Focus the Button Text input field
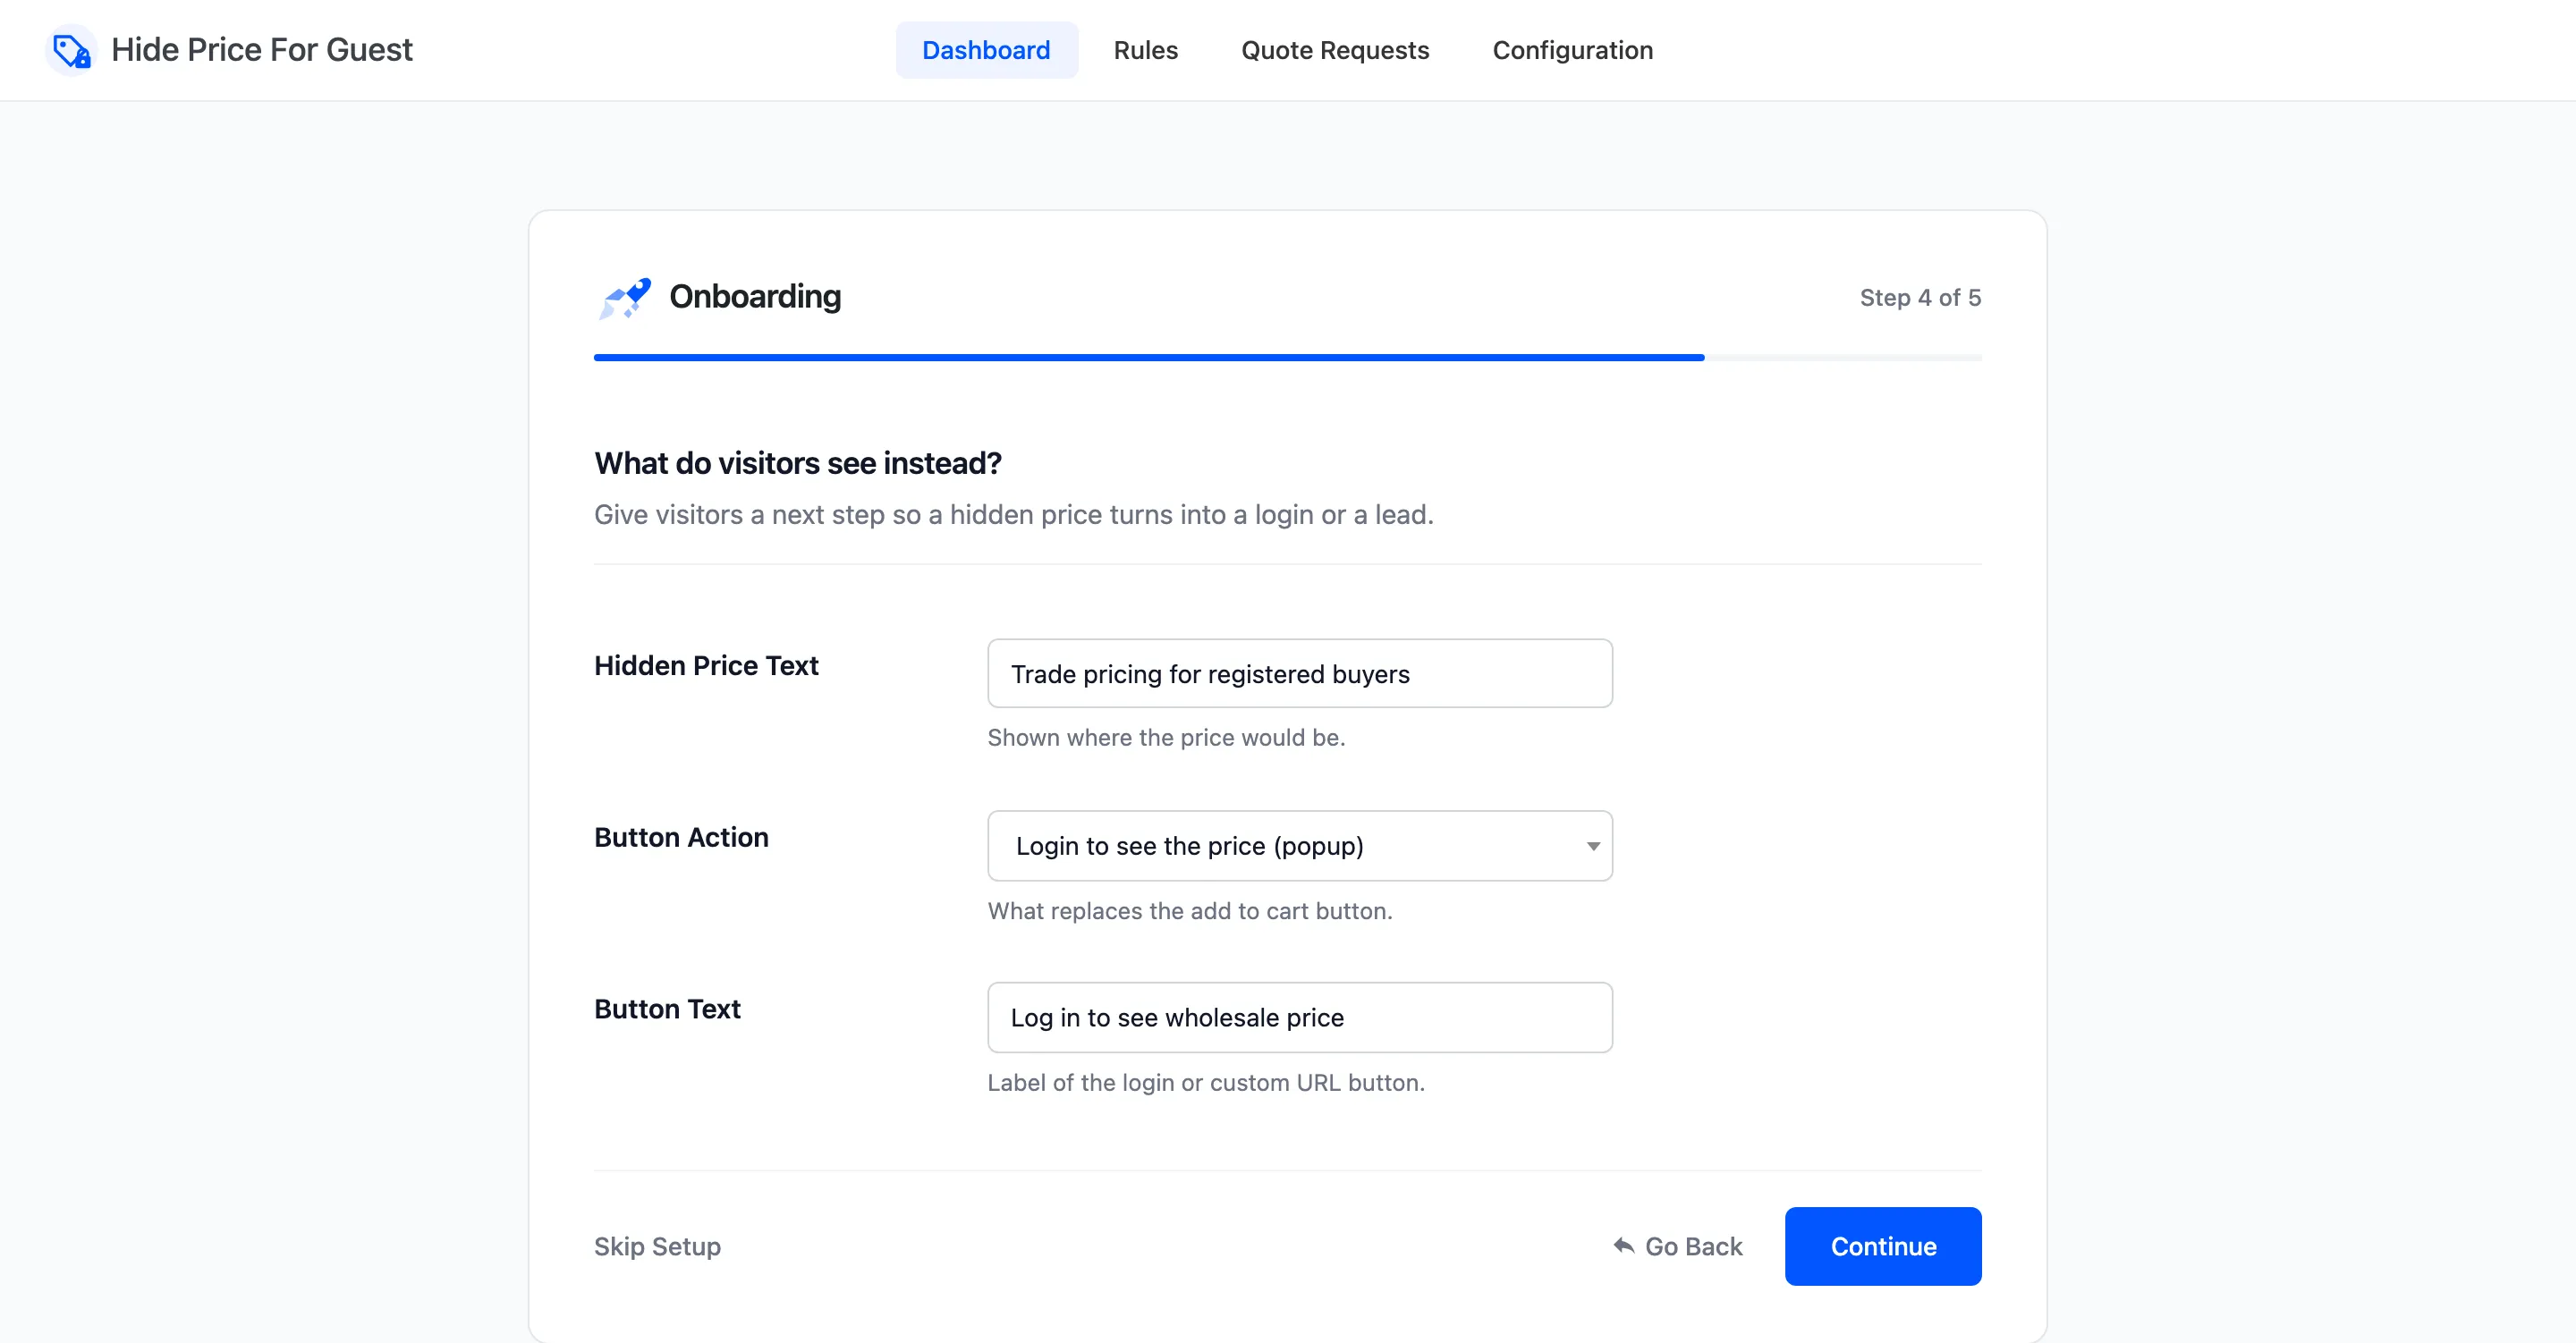This screenshot has width=2576, height=1343. click(x=1299, y=1017)
